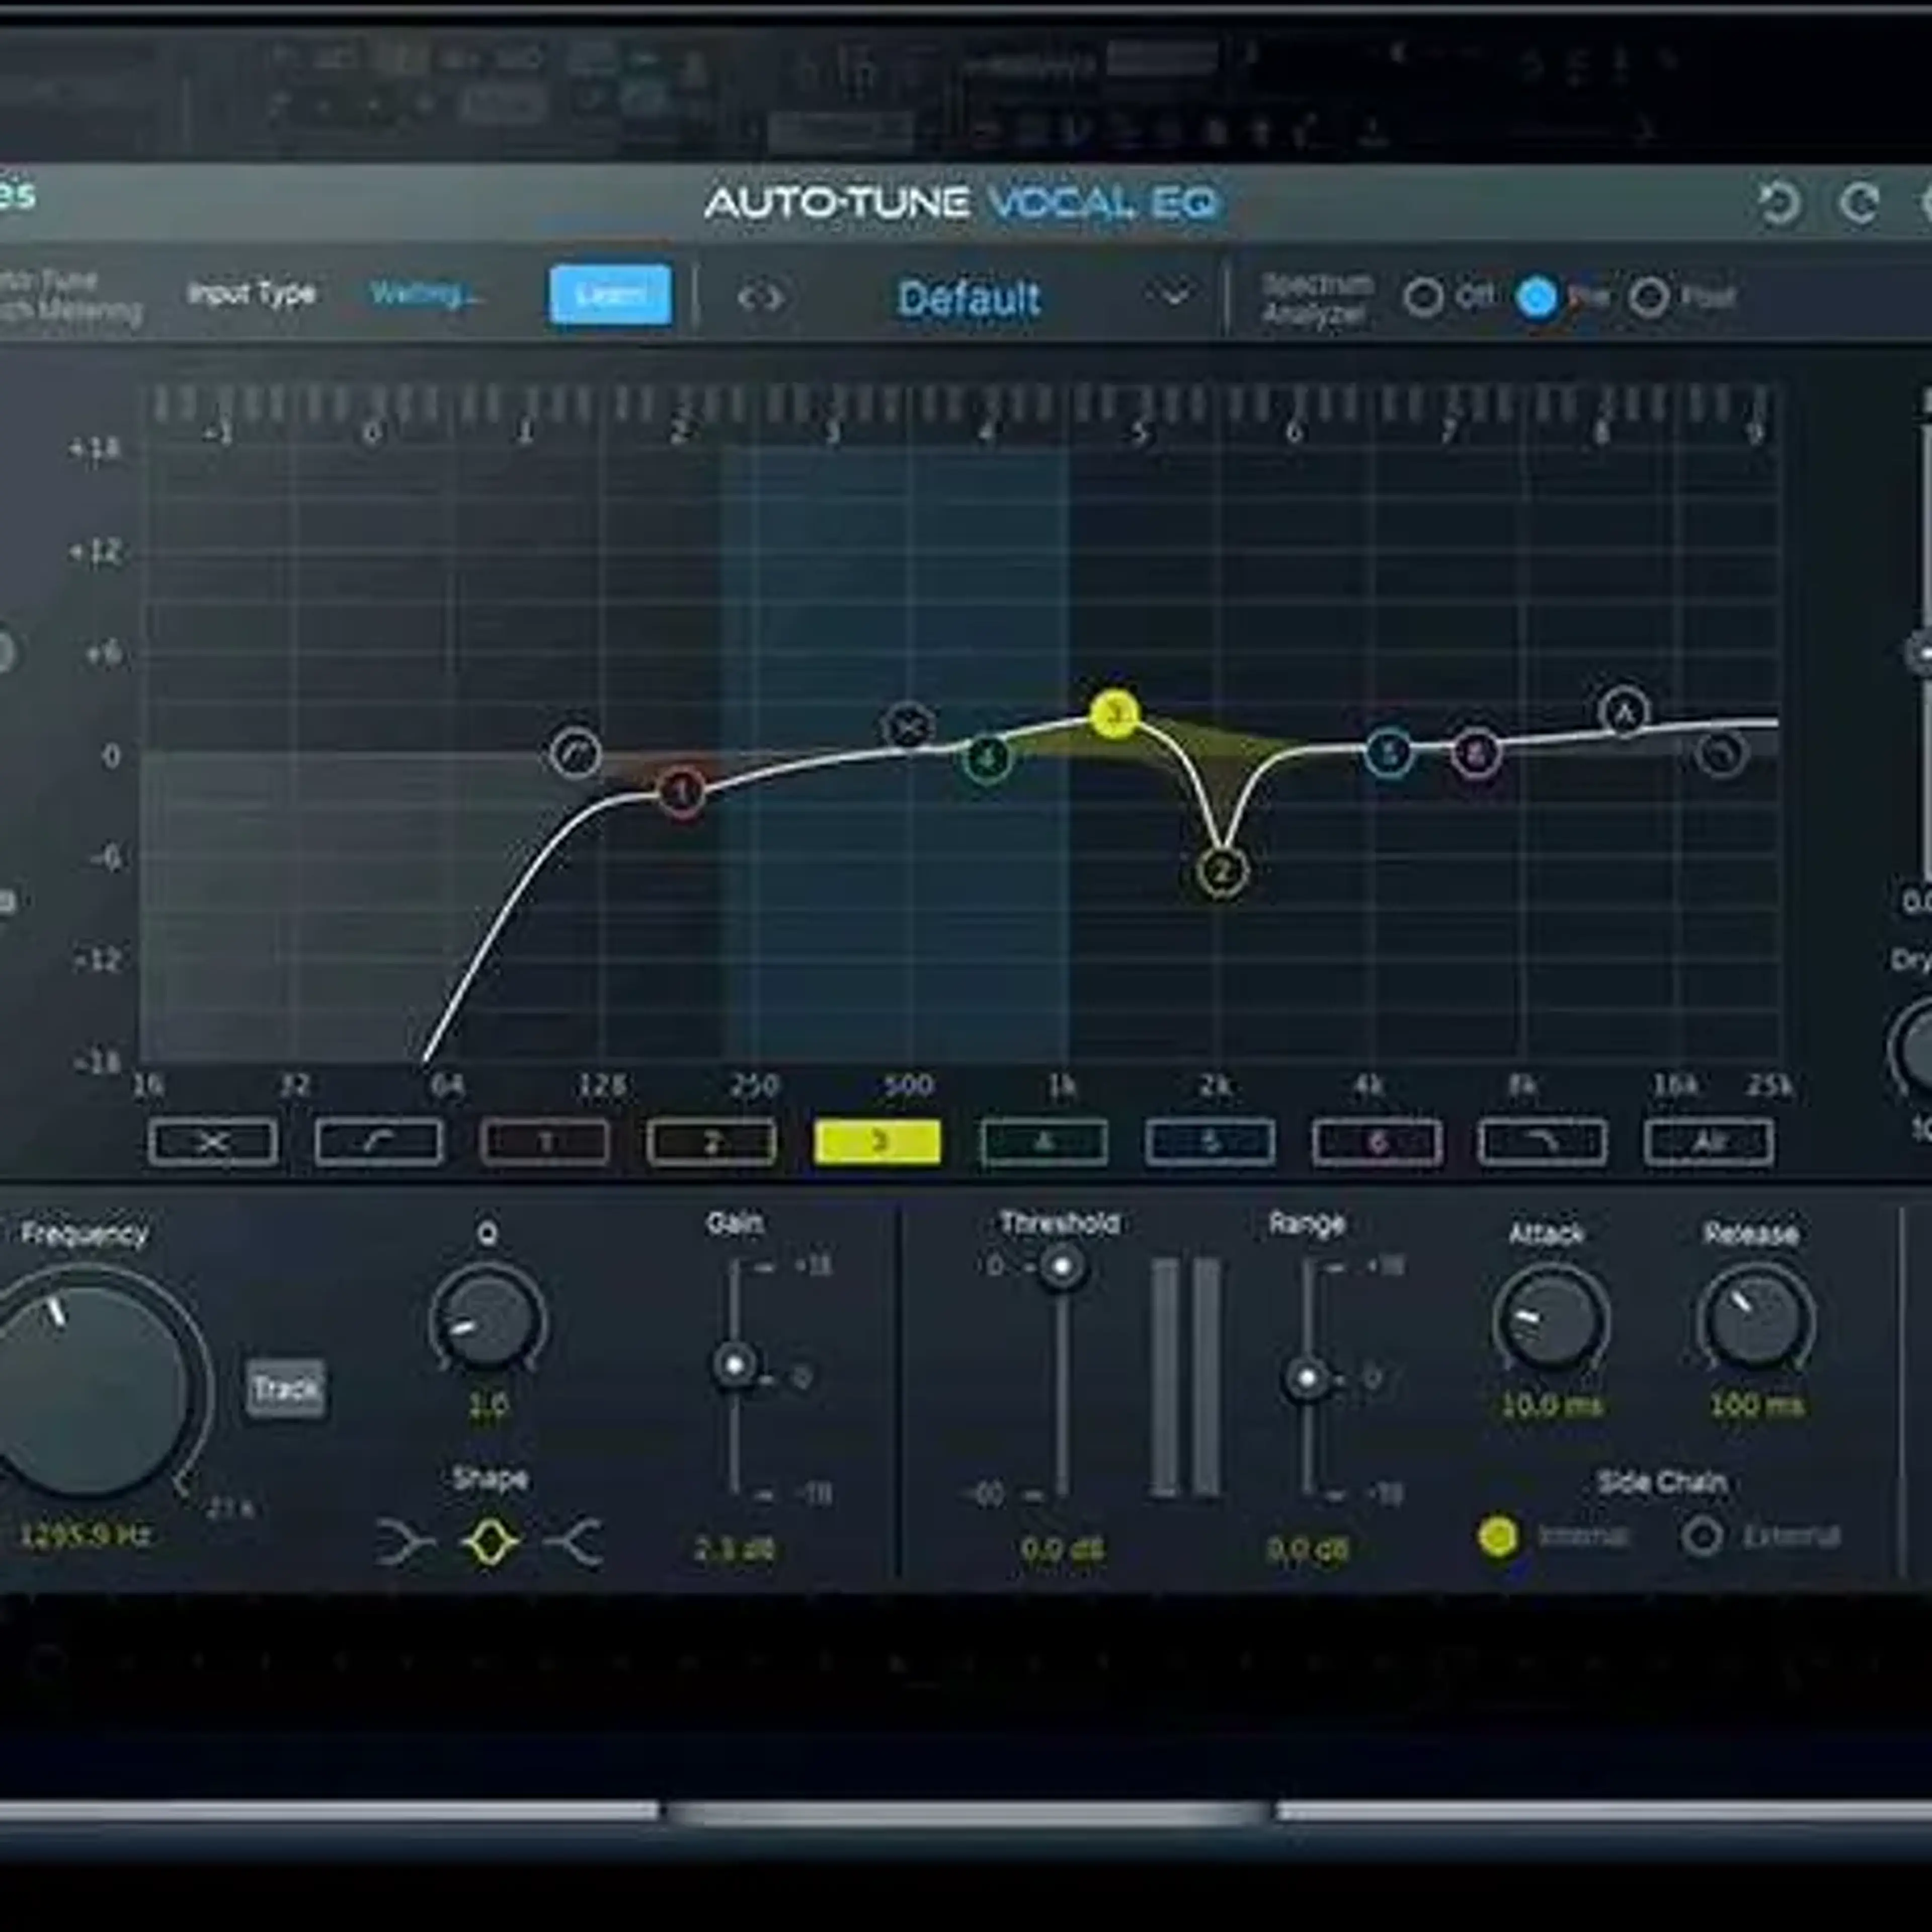
Task: Toggle band 6 button below graph
Action: (1377, 1142)
